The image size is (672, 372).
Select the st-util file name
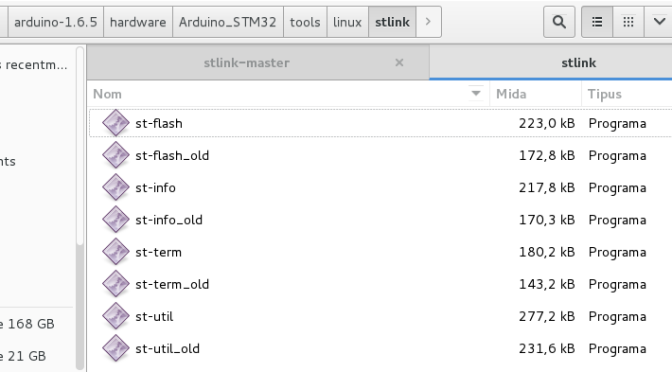pos(154,316)
